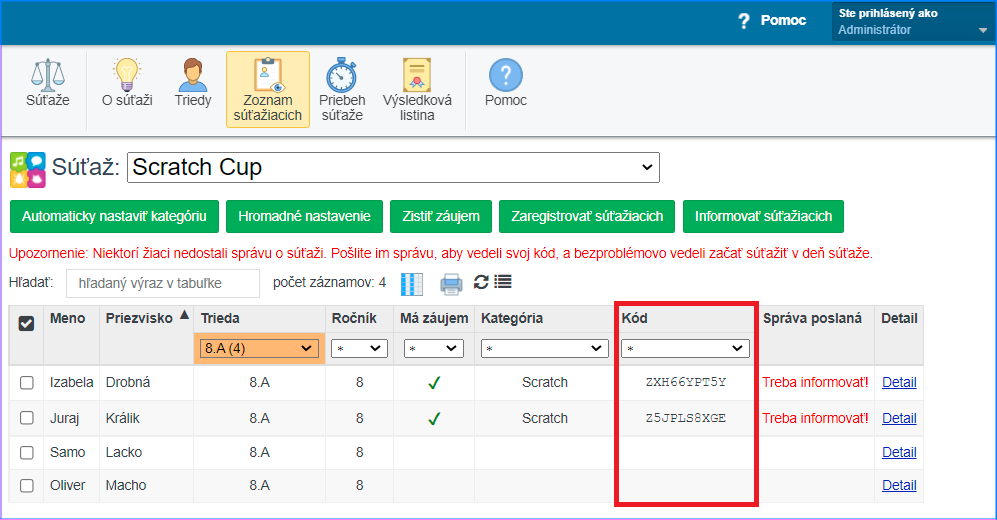The height and width of the screenshot is (520, 997).
Task: Click the surname Macho cell
Action: (126, 485)
